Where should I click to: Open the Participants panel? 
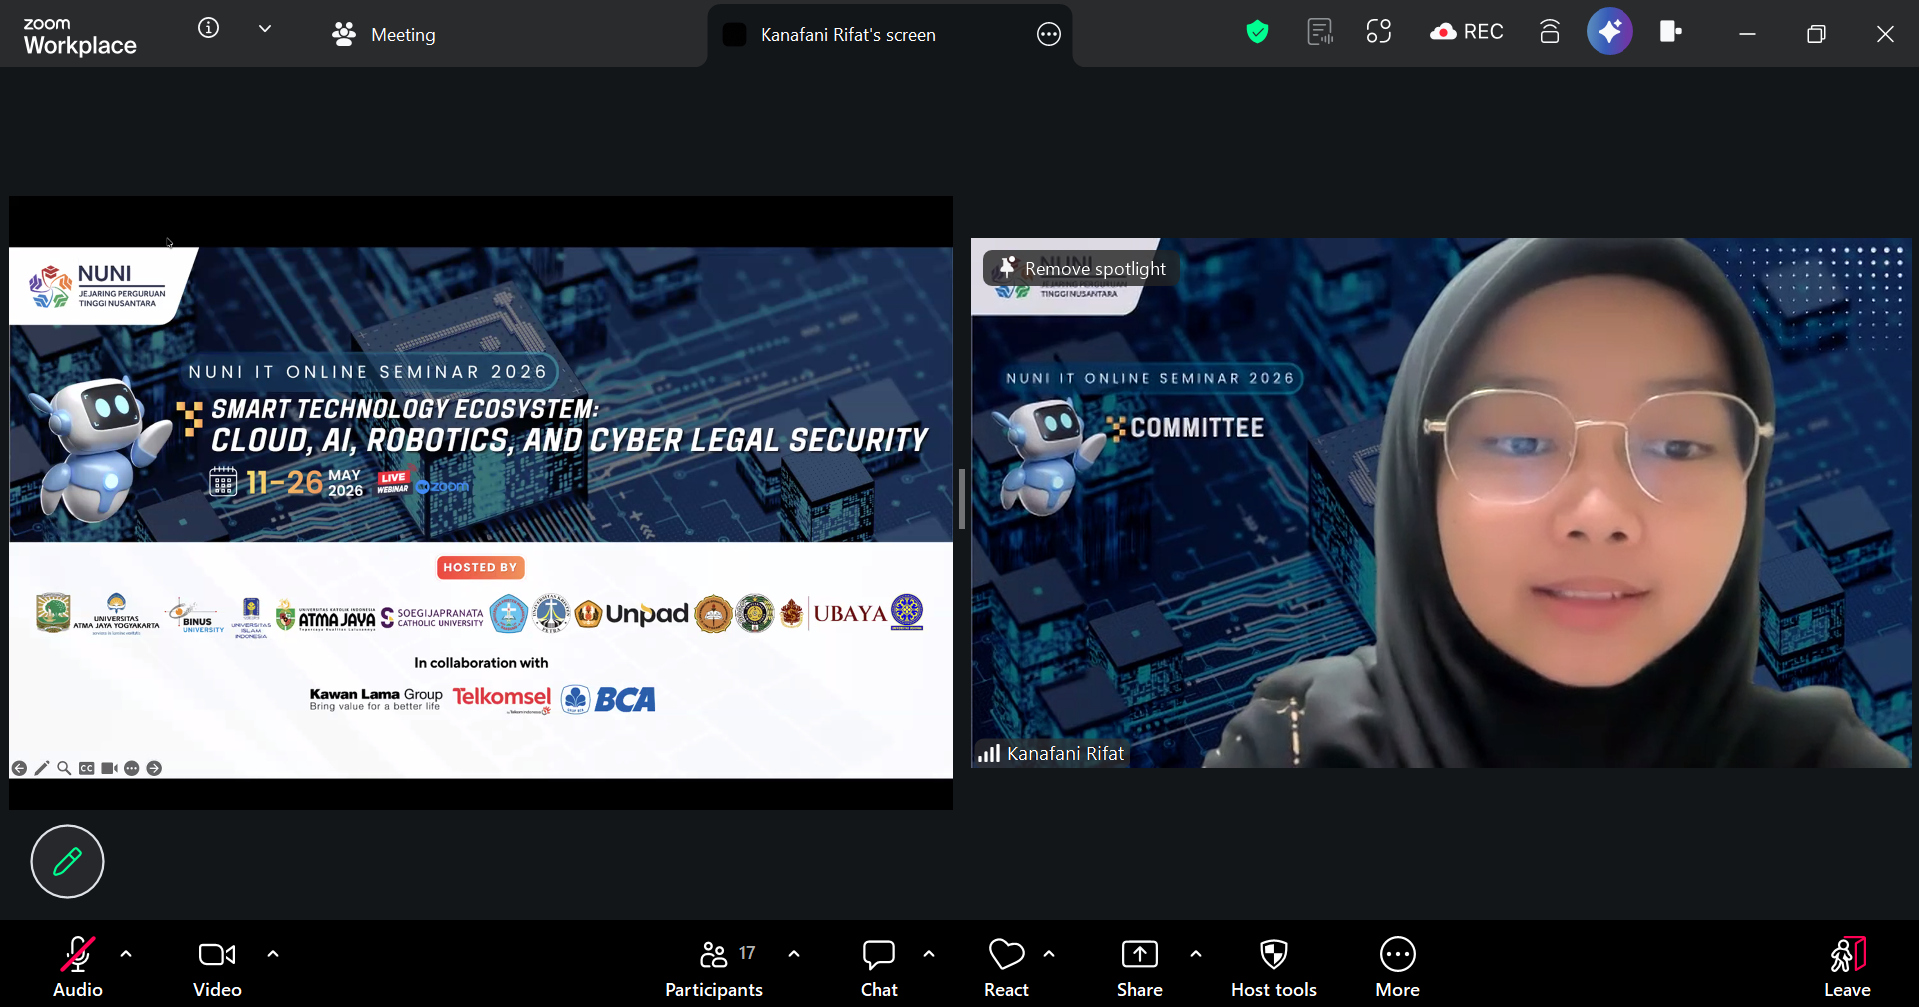coord(714,967)
